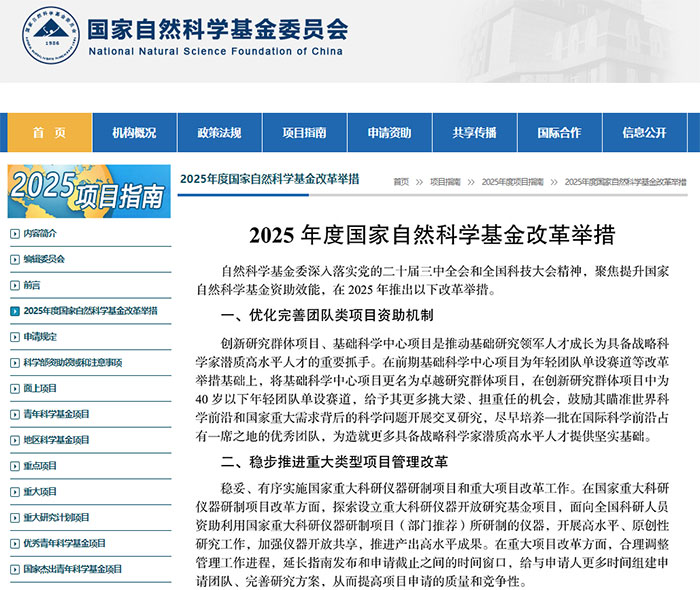700x590 pixels.
Task: Click the large article title 2025 年度国家自然科学基金改革举措
Action: (432, 235)
